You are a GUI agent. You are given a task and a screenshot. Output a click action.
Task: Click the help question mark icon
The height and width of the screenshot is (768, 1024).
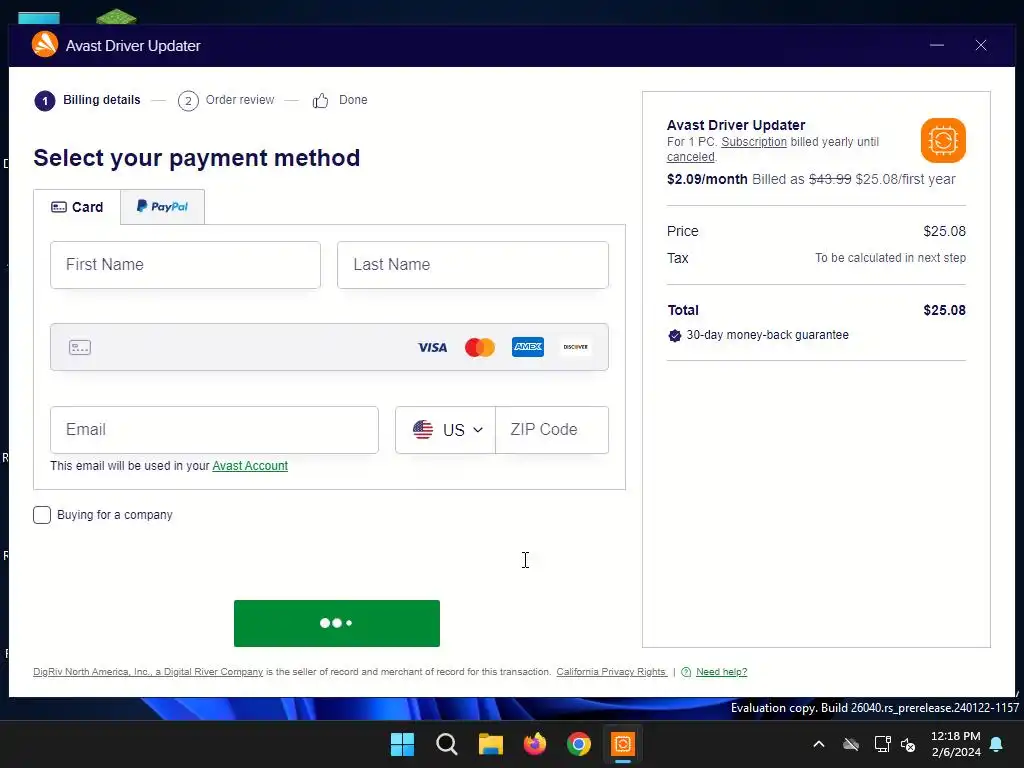coord(686,672)
